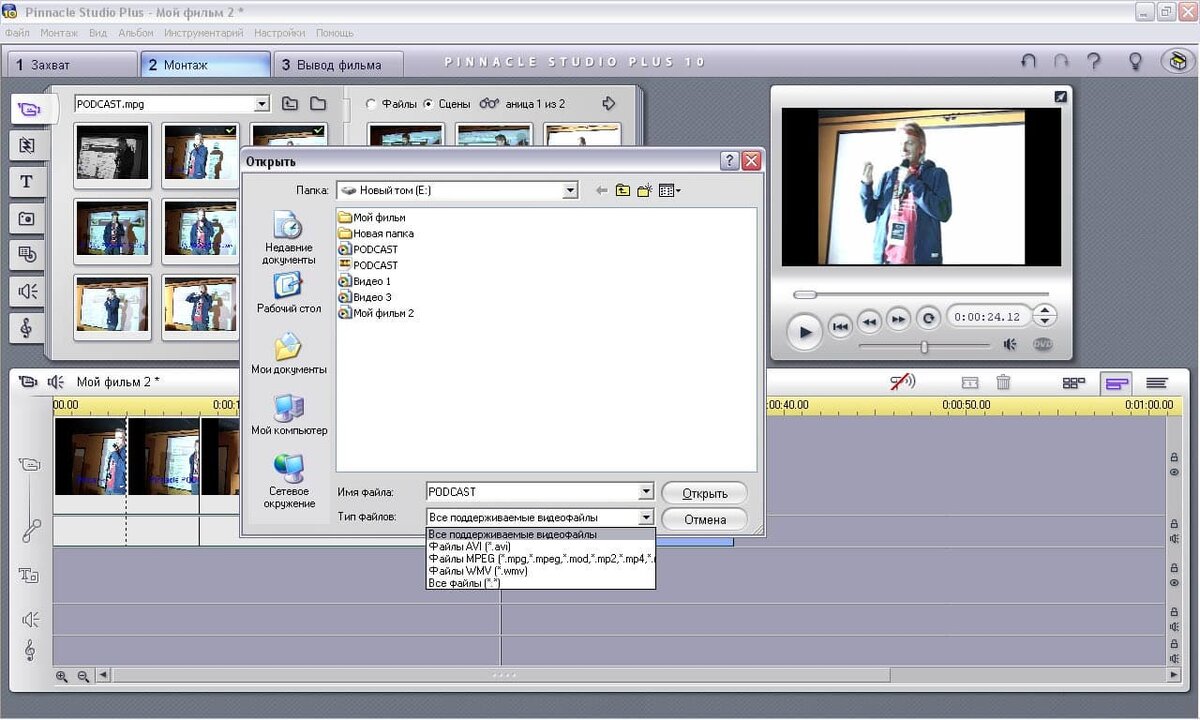Open the Инструментарий menu
Screen dimensions: 1200x720
(x=204, y=33)
